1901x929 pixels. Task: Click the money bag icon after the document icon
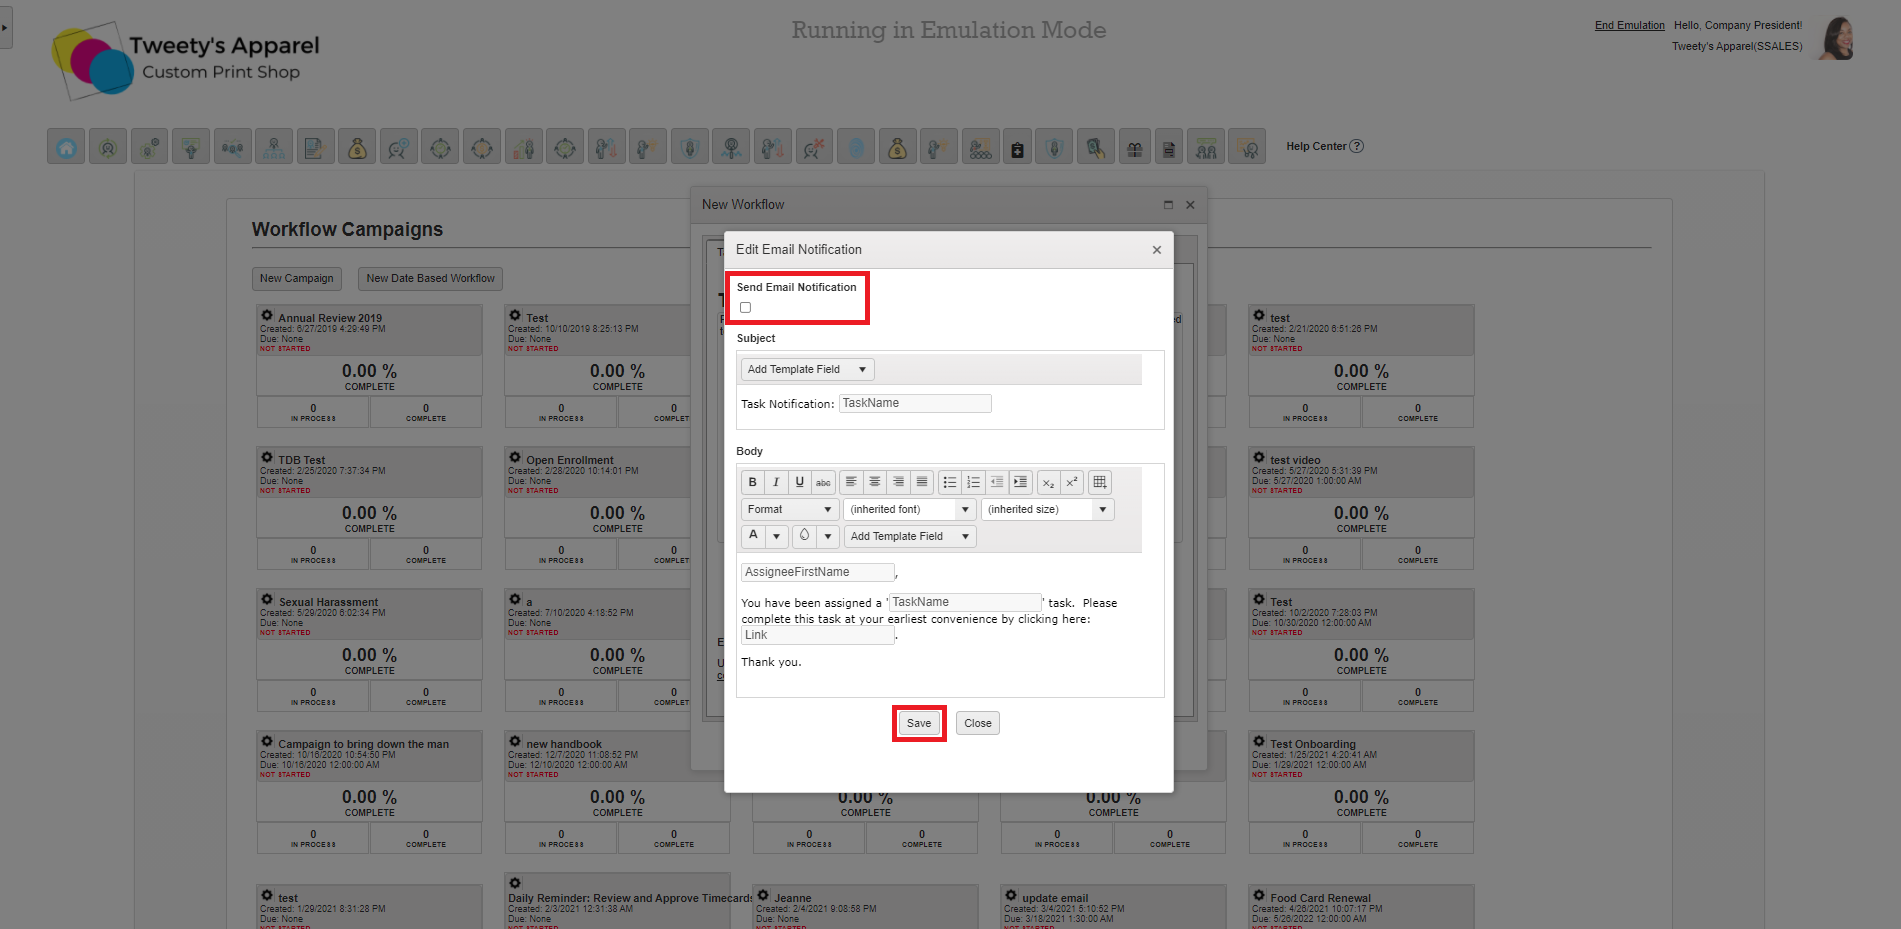pos(357,147)
